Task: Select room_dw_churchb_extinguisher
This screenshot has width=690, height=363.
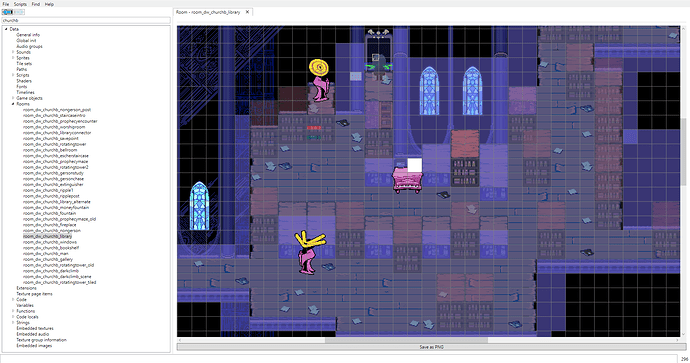Action: pyautogui.click(x=53, y=184)
